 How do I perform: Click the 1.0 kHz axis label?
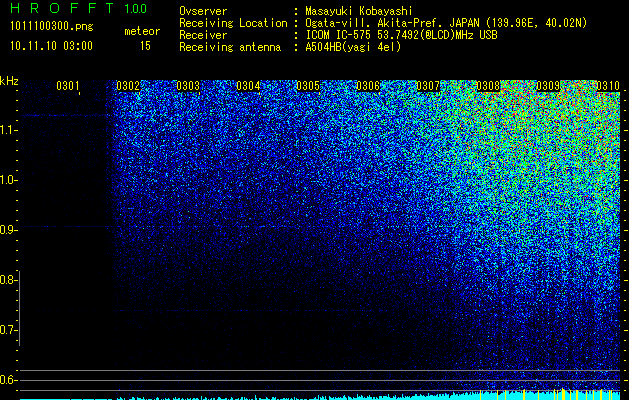(8, 180)
